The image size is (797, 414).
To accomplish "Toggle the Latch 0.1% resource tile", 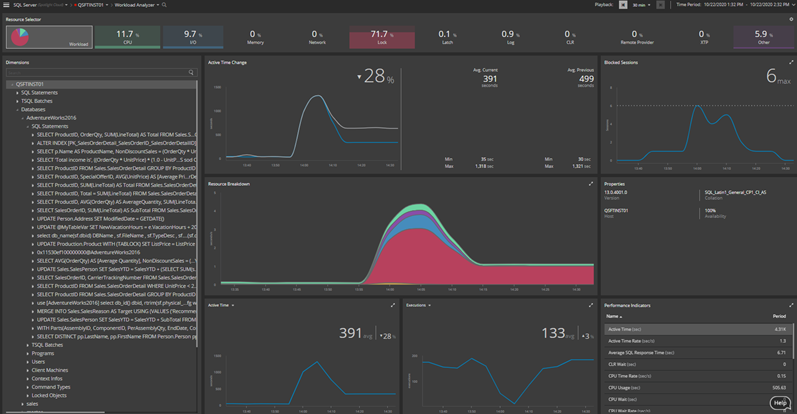I will [x=447, y=37].
